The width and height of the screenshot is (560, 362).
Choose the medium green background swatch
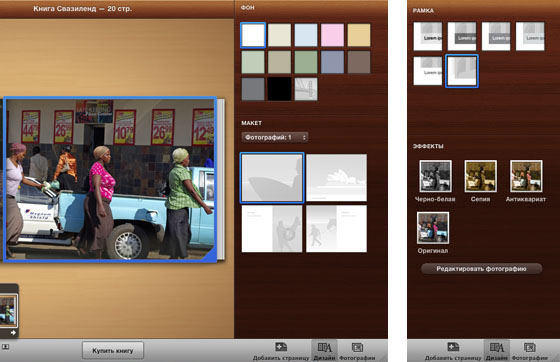tap(306, 62)
